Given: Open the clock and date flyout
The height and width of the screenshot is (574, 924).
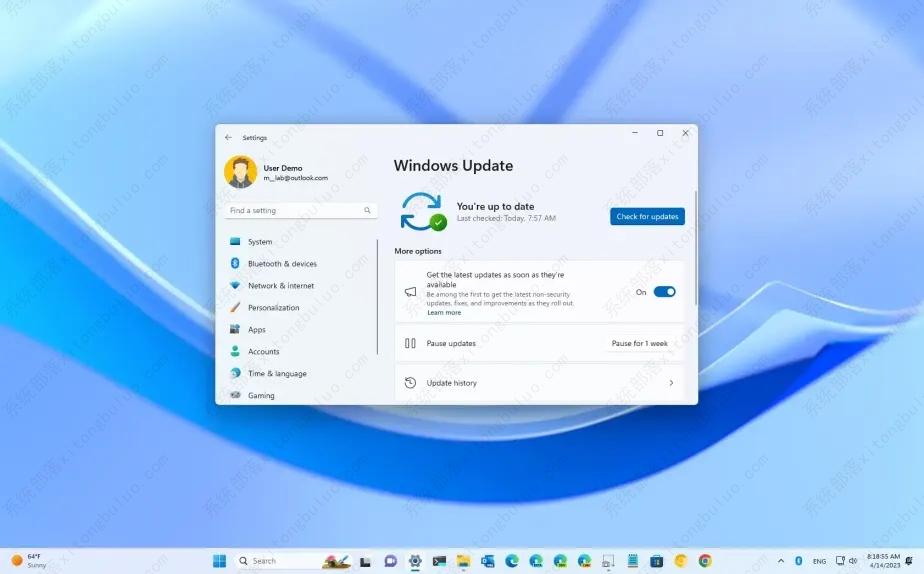Looking at the screenshot, I should [883, 560].
